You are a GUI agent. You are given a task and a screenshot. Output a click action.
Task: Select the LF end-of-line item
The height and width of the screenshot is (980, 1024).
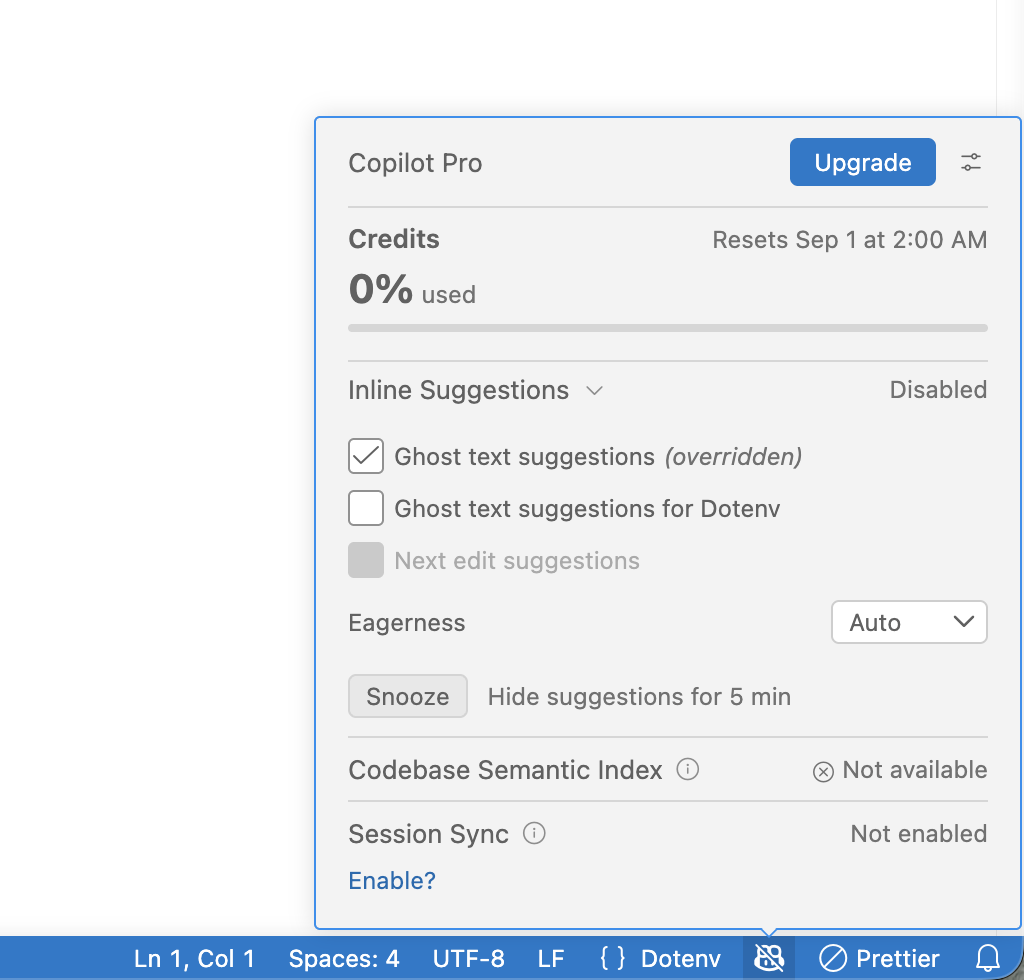551,958
